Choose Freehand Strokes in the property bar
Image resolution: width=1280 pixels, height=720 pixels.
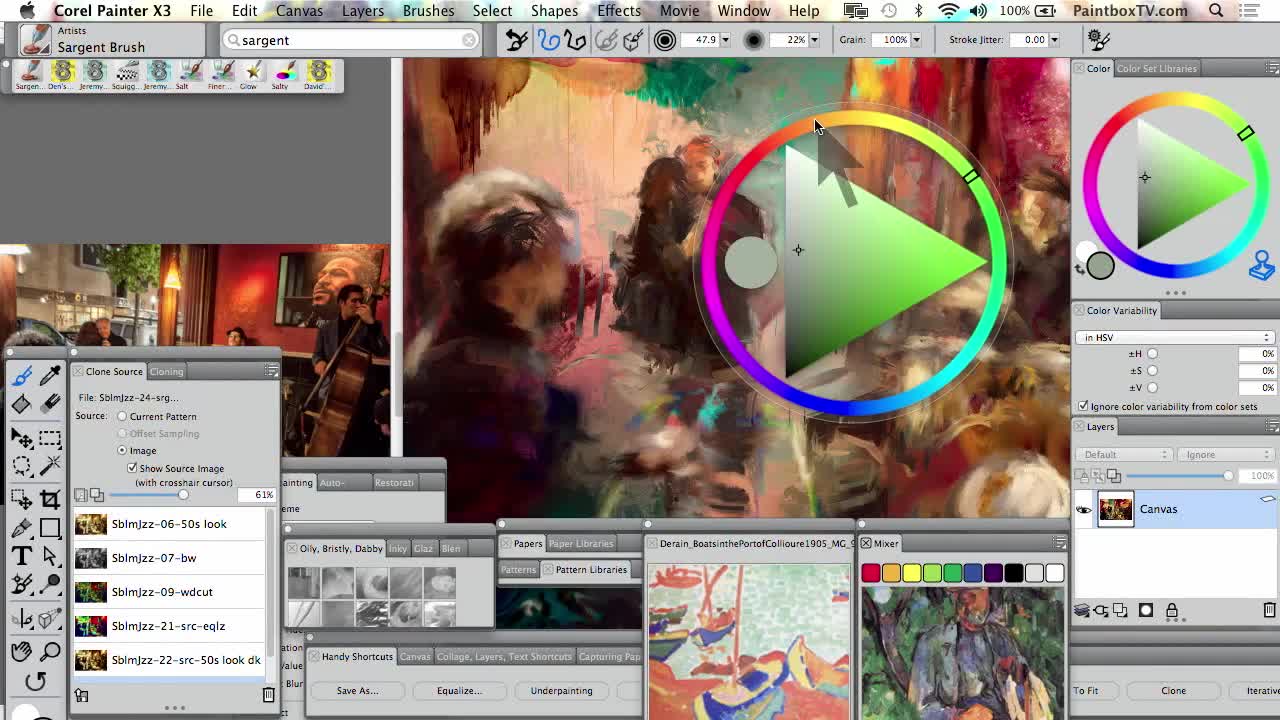point(548,40)
